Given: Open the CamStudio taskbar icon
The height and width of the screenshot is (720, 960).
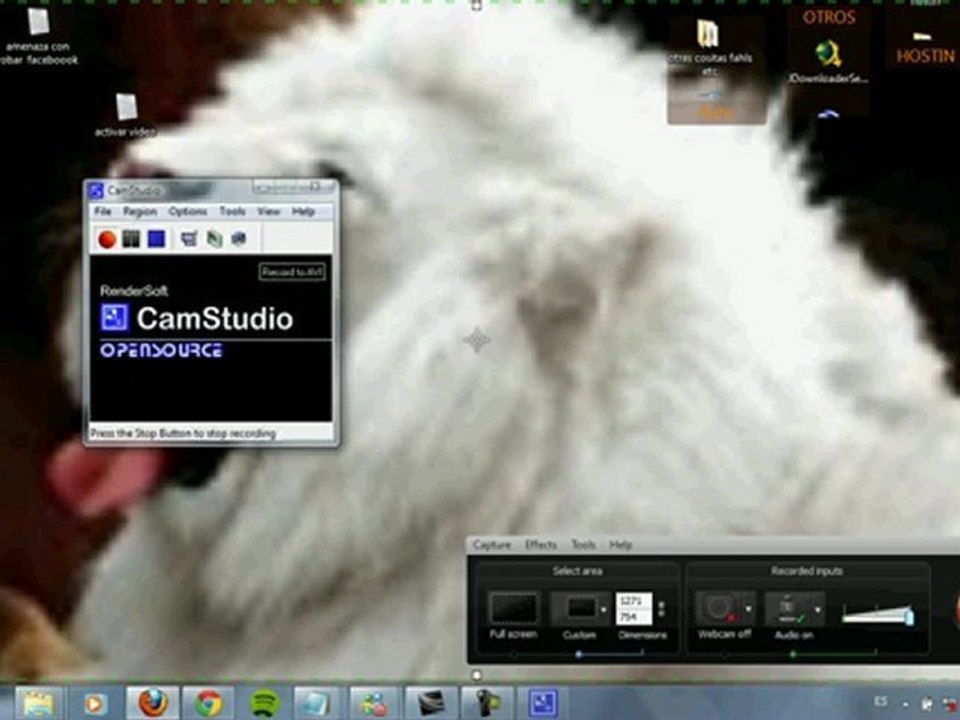Looking at the screenshot, I should point(543,703).
